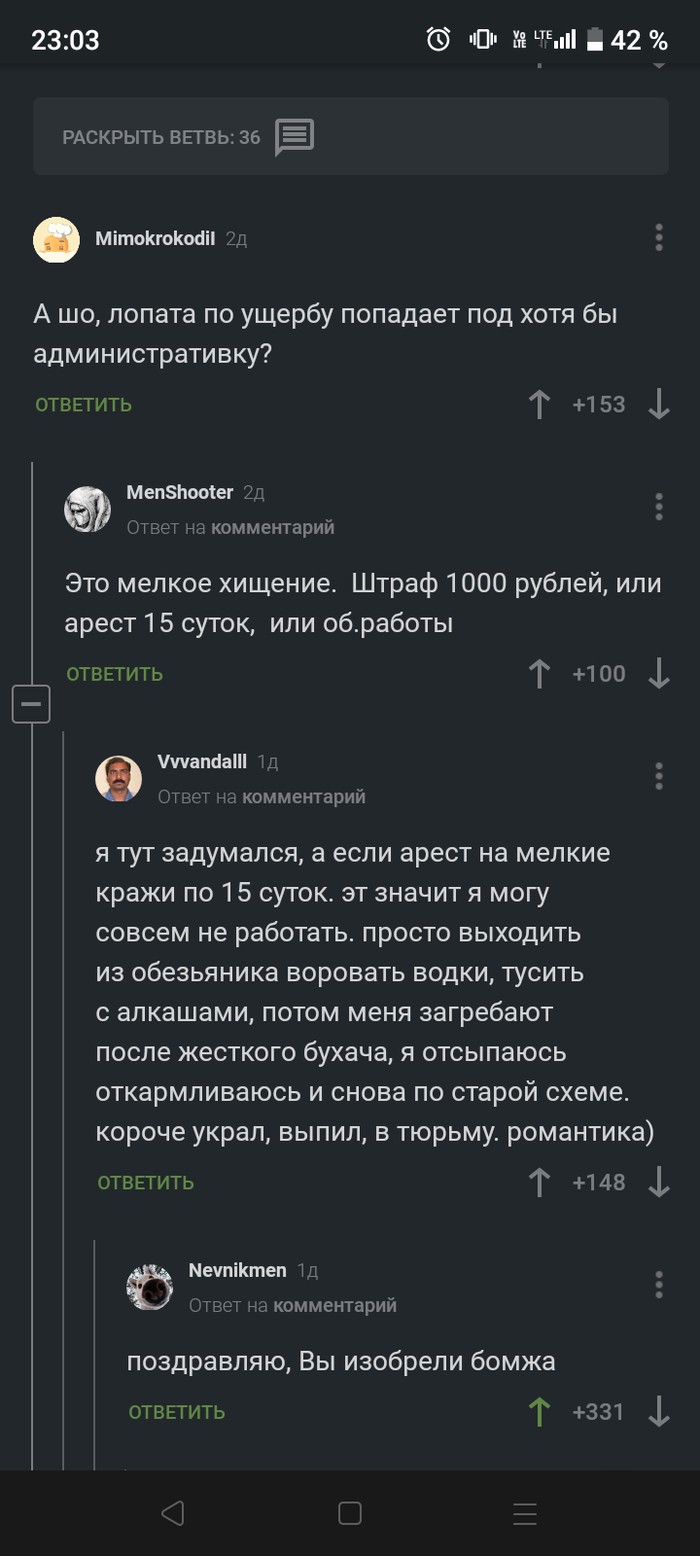
Task: Open the overflow menu on Mimokrokodil's comment
Action: point(659,238)
